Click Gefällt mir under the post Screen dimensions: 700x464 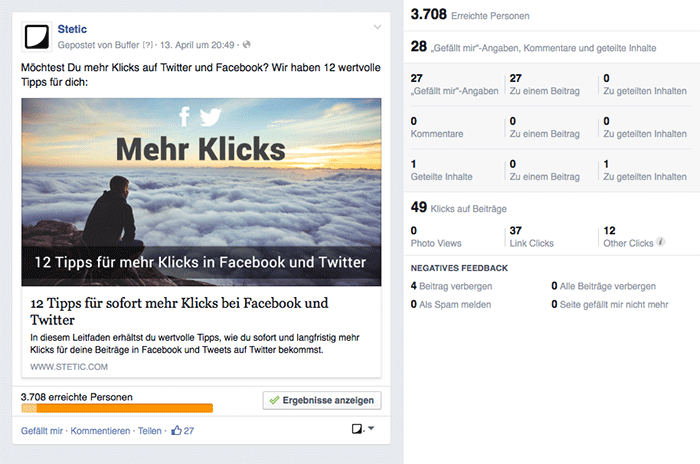(x=42, y=431)
